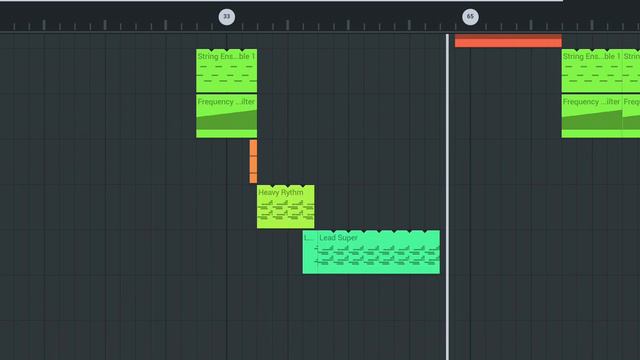Select the narrow orange clip below the Frequency filter

click(x=253, y=161)
